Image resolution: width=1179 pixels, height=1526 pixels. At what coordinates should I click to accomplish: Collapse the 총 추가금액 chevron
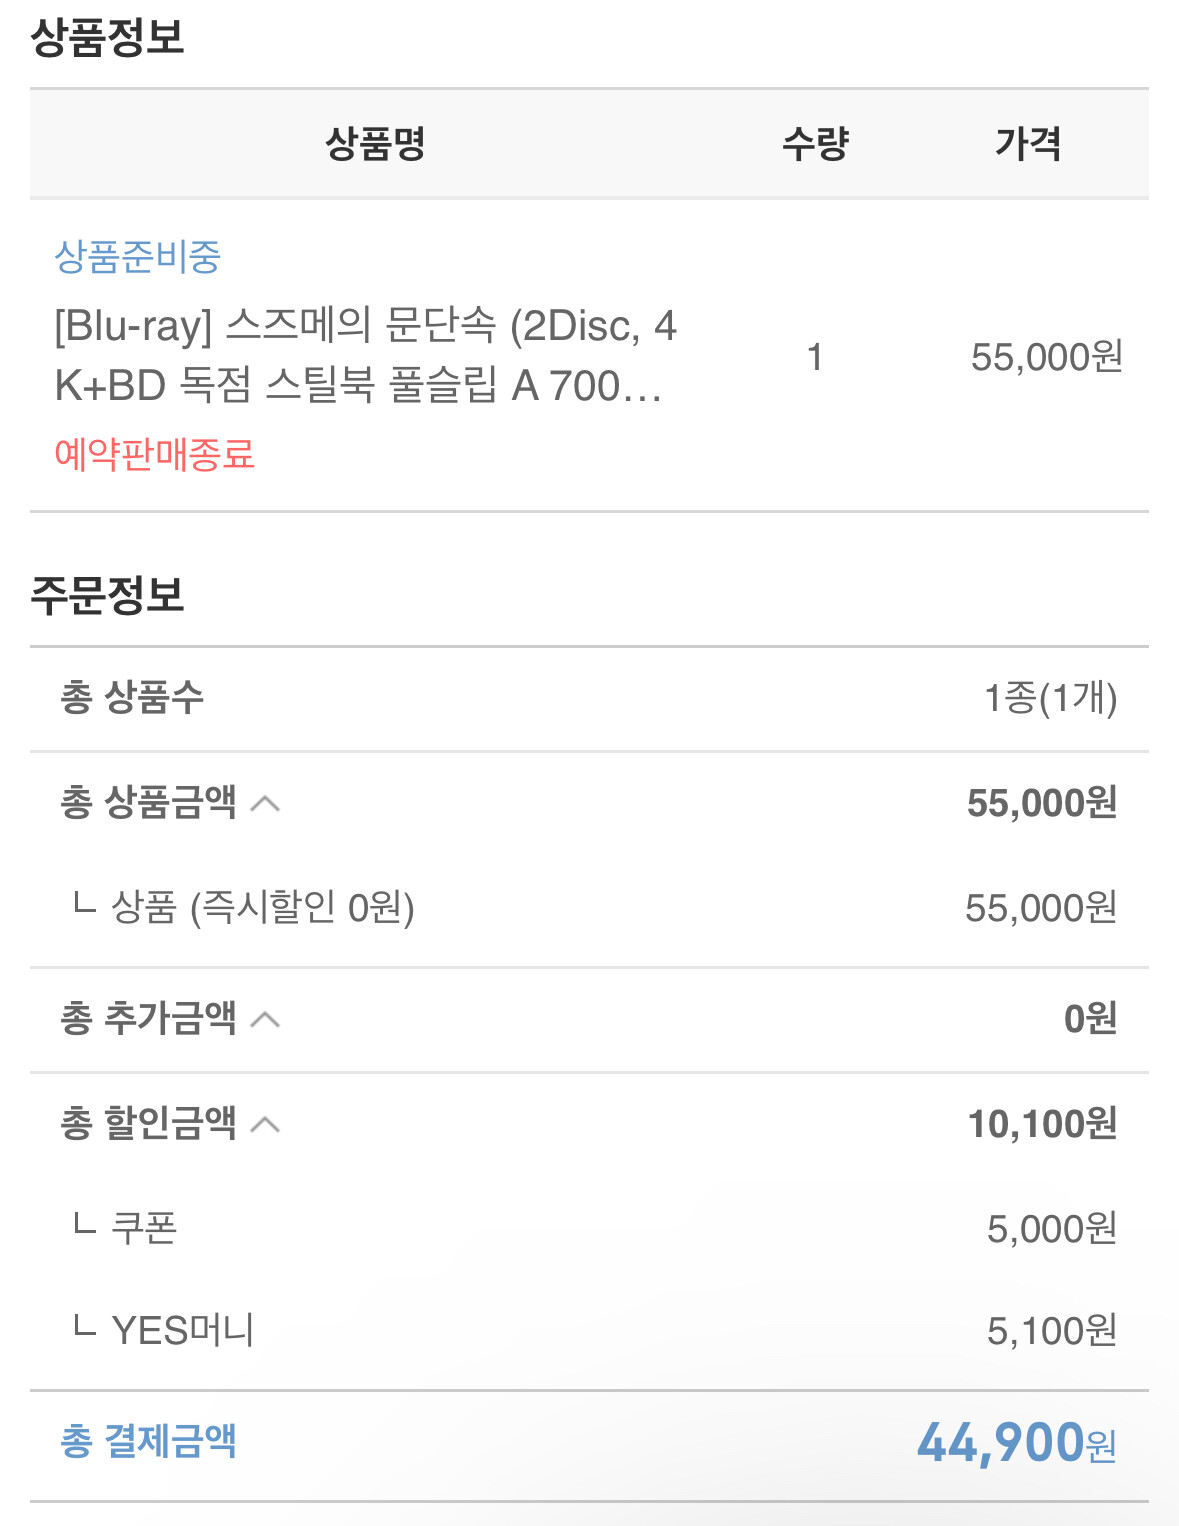[x=265, y=1019]
